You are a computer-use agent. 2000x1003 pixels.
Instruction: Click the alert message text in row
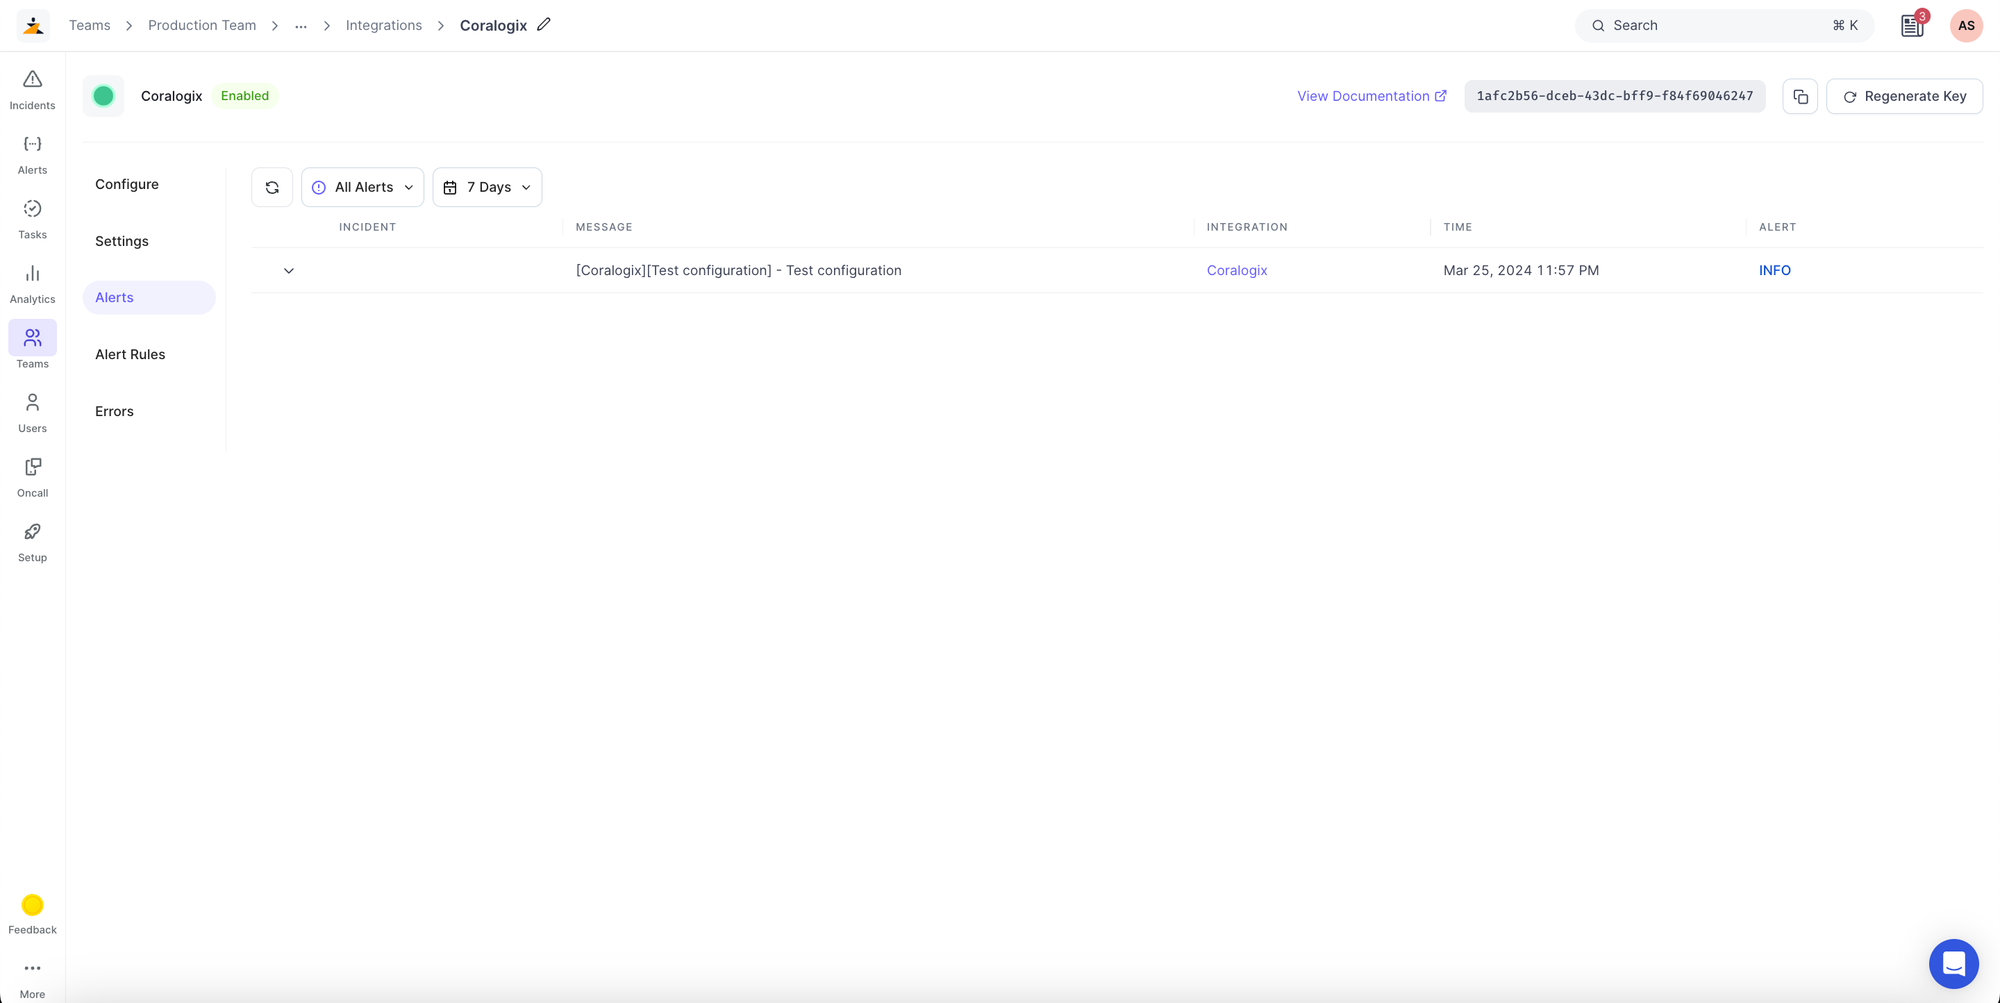point(739,270)
